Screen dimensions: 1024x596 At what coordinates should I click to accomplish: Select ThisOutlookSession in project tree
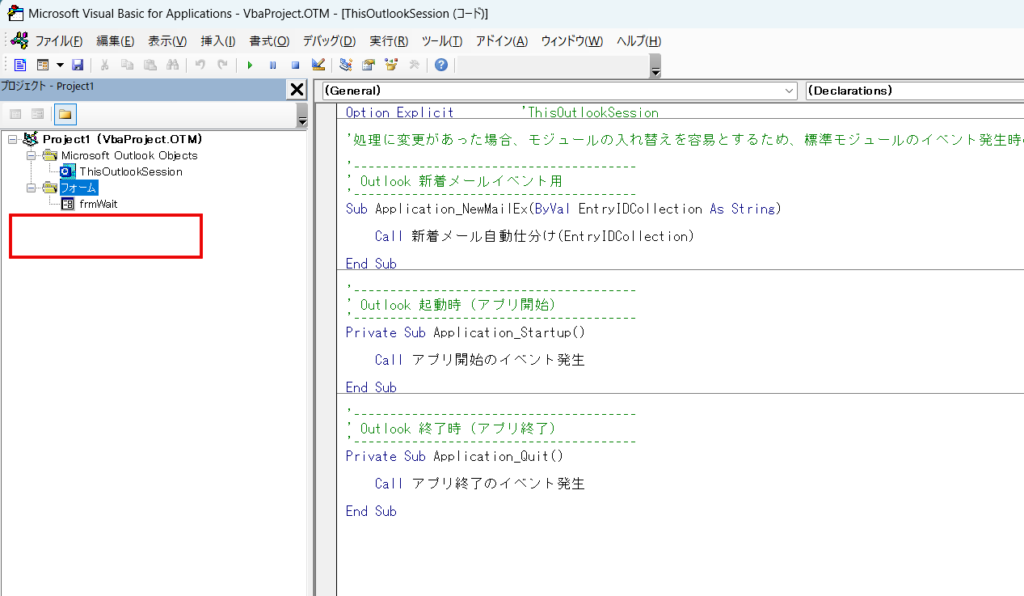point(131,171)
